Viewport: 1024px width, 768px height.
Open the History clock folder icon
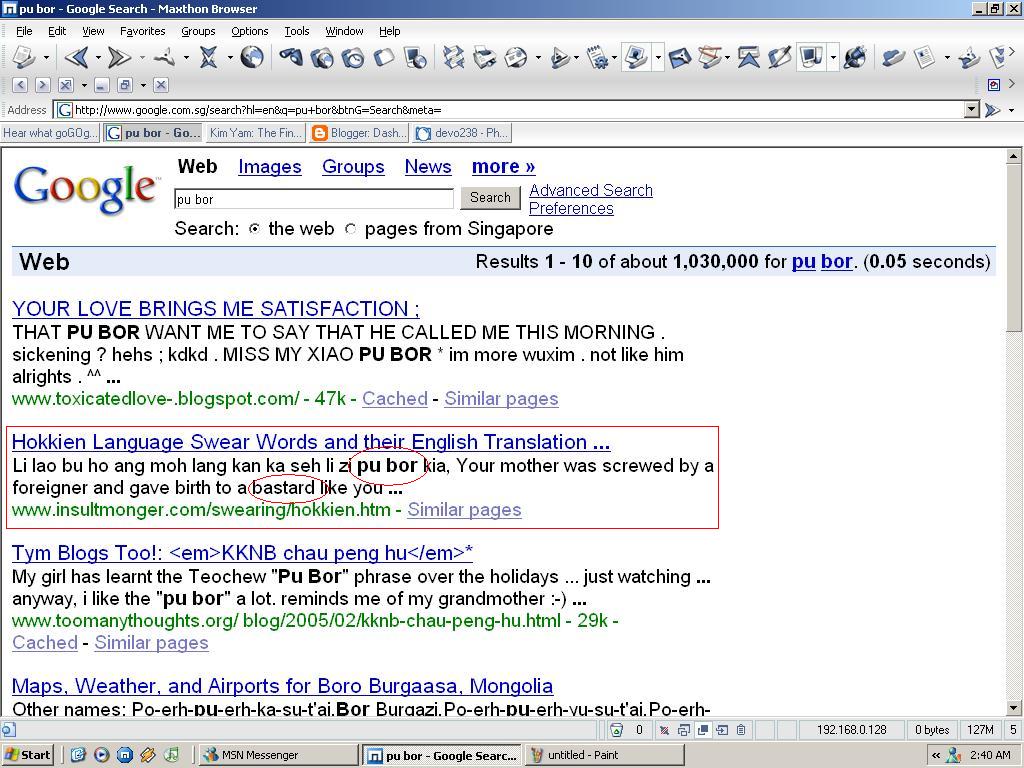pos(353,57)
